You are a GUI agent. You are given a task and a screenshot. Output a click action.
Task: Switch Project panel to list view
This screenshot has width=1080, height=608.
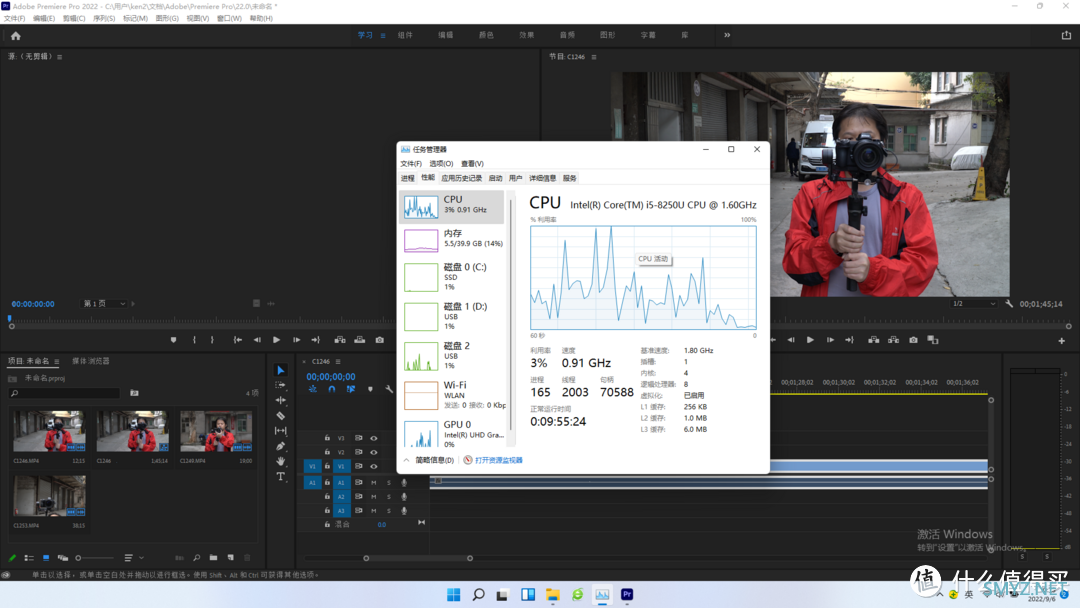tap(29, 558)
